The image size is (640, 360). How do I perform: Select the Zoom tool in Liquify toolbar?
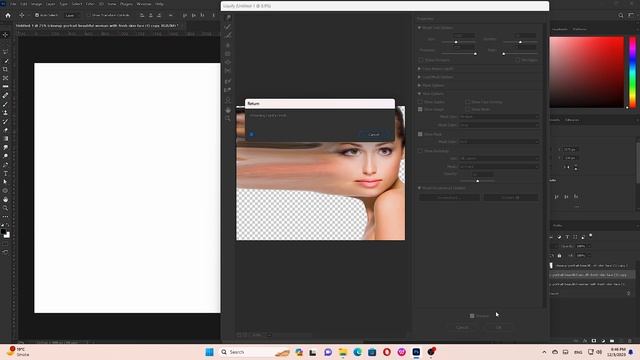coord(228,119)
